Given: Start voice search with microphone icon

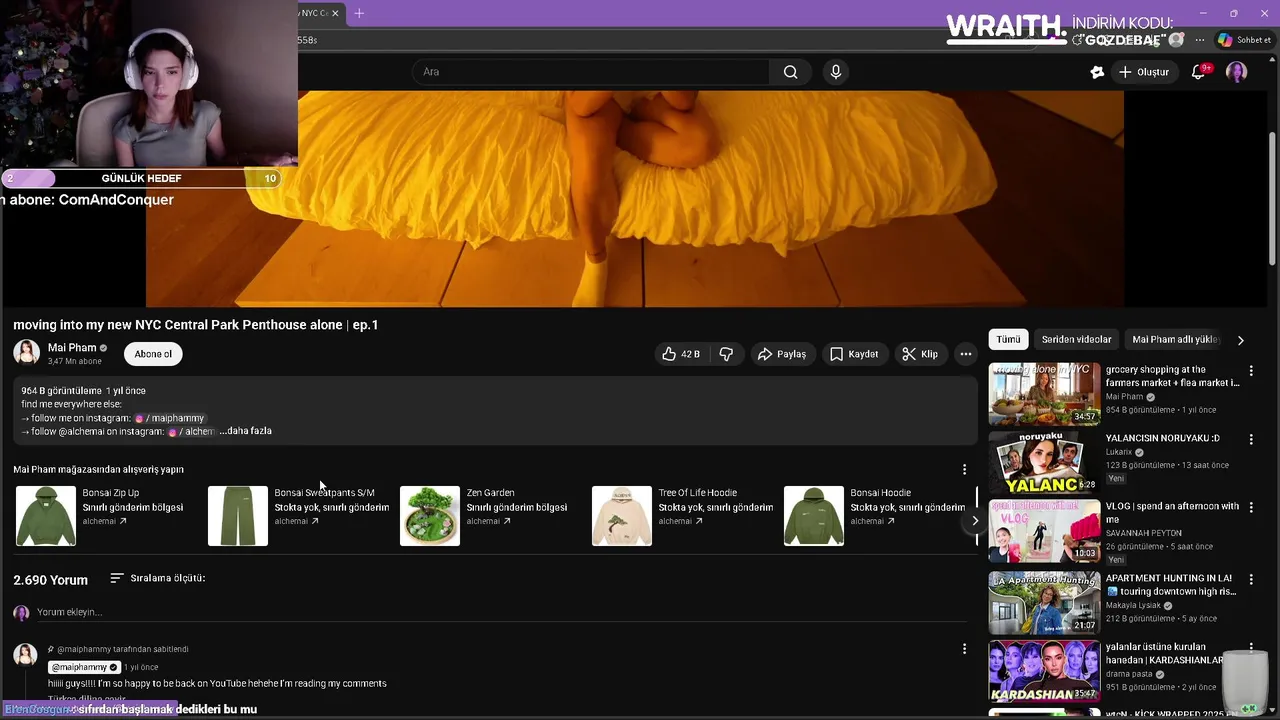Looking at the screenshot, I should tap(836, 72).
